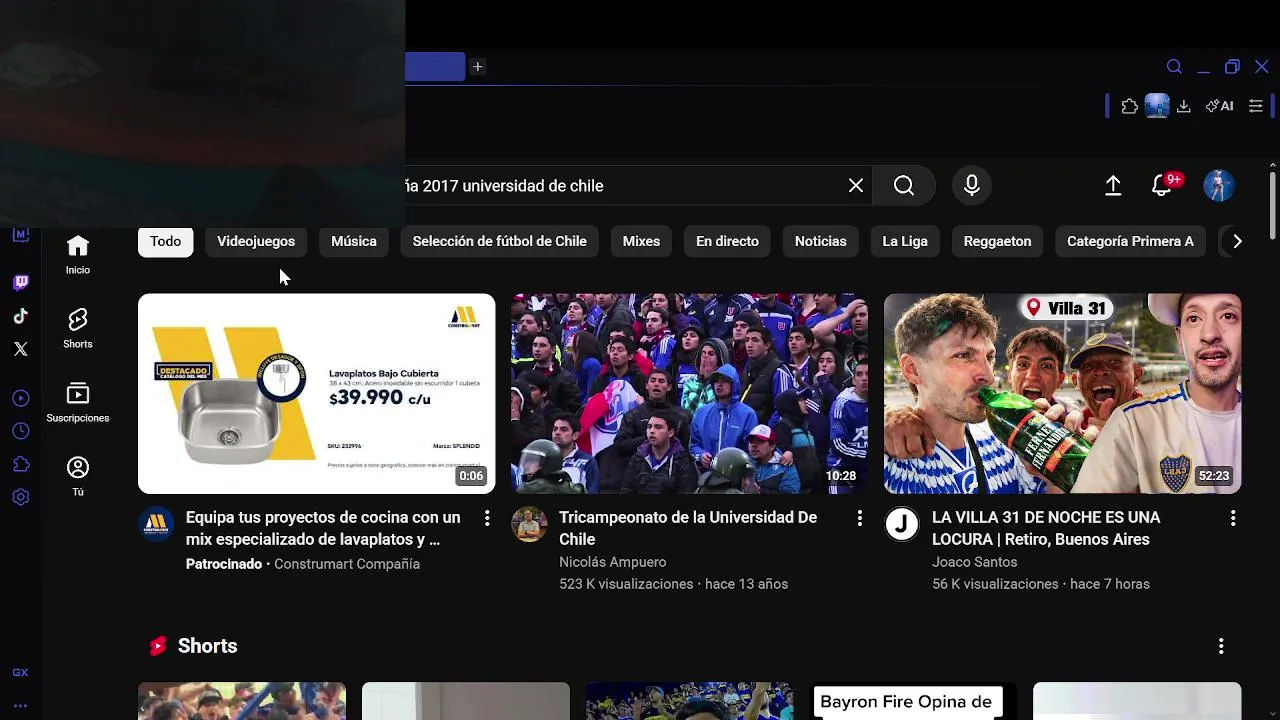
Task: Open the Lavaplatos ad thumbnail
Action: 316,393
